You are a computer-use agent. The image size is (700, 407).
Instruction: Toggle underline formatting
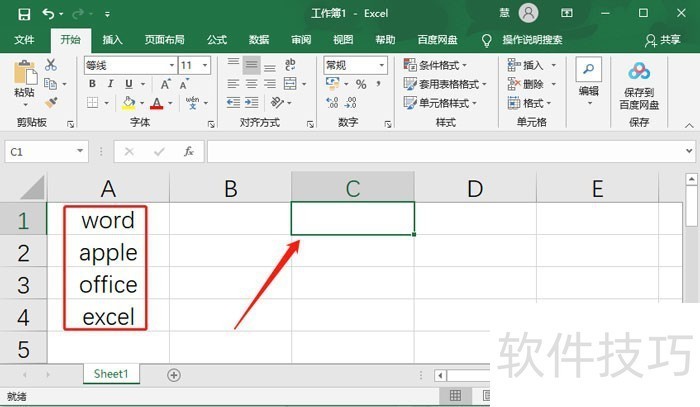[129, 83]
